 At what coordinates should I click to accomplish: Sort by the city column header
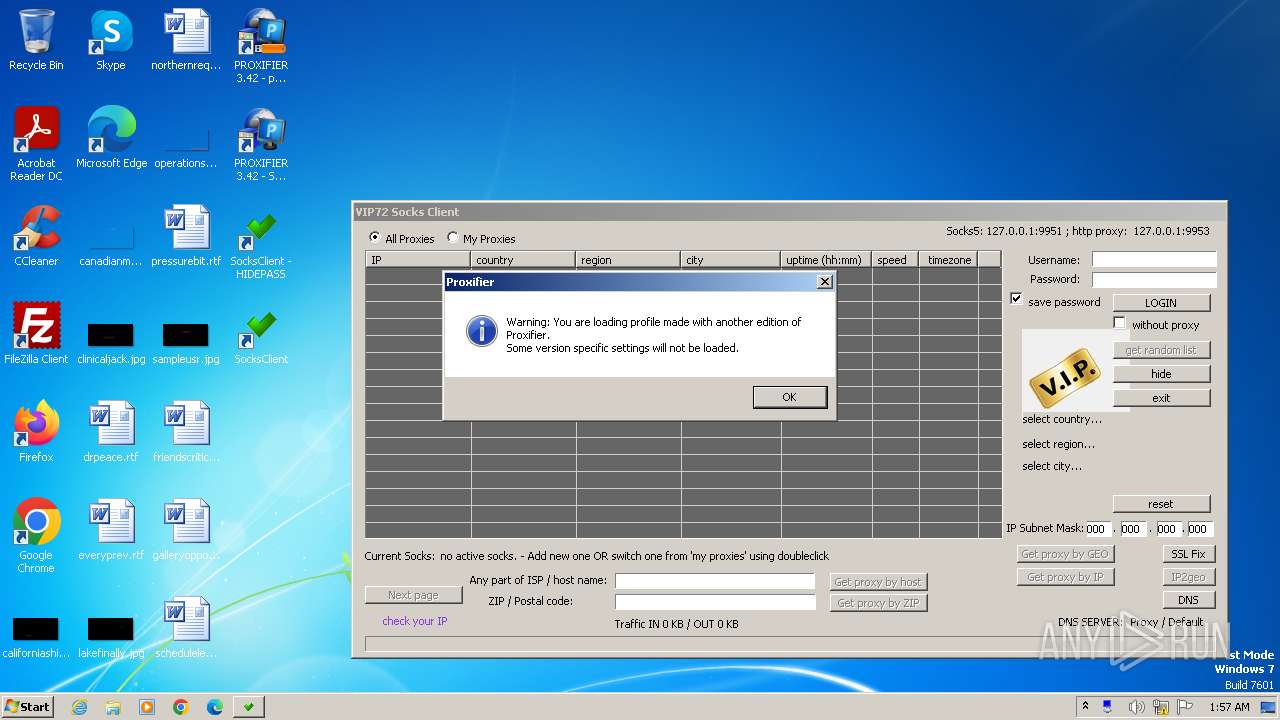(x=731, y=260)
